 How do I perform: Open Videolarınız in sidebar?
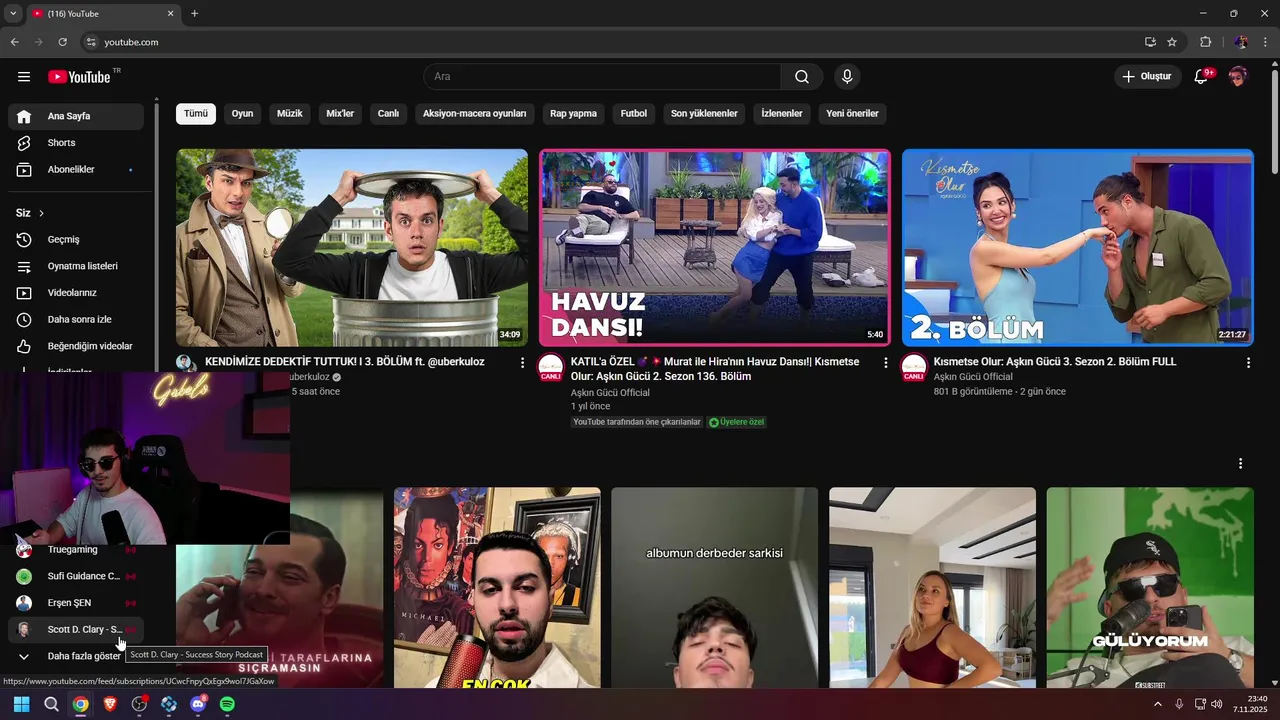click(x=76, y=293)
